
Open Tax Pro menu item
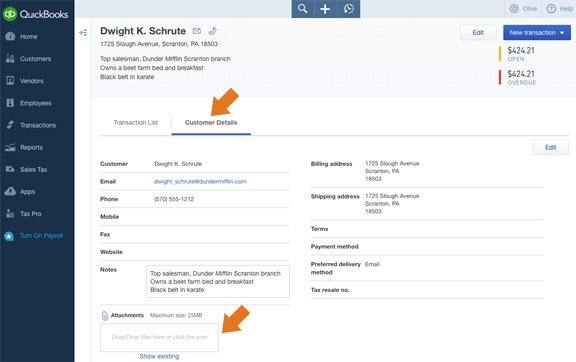point(30,214)
